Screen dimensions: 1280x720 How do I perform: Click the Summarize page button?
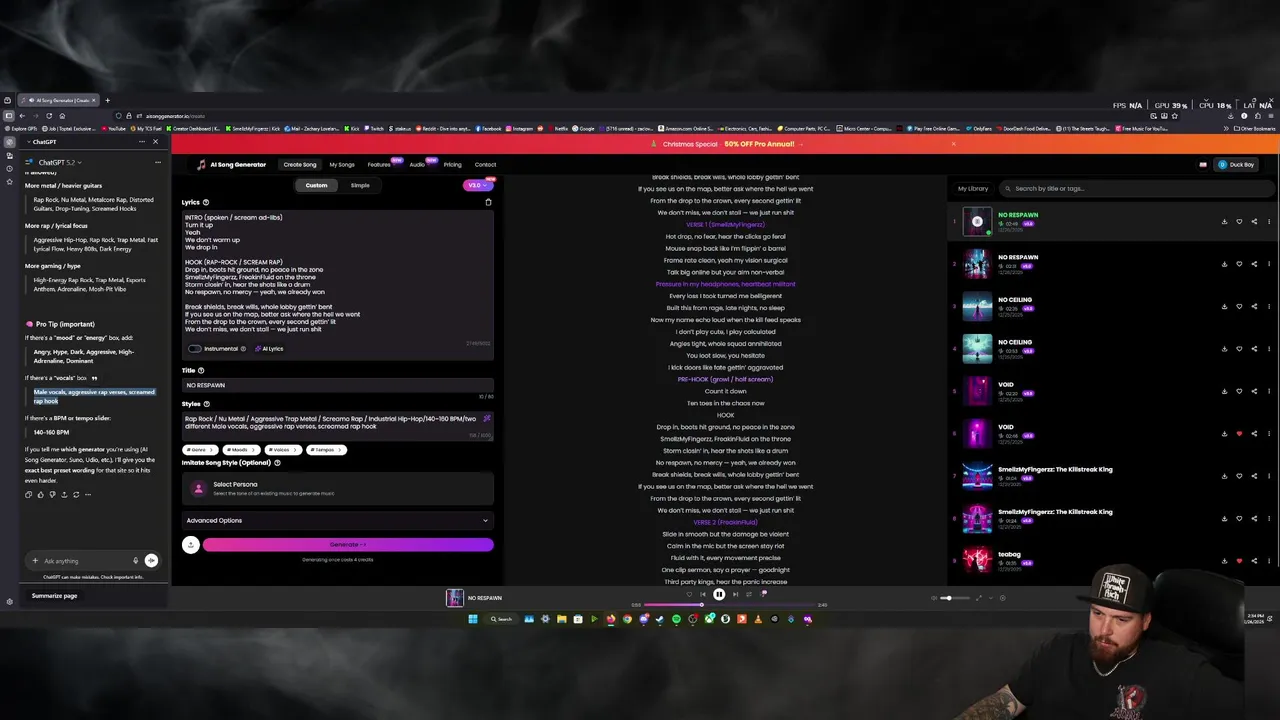click(54, 596)
